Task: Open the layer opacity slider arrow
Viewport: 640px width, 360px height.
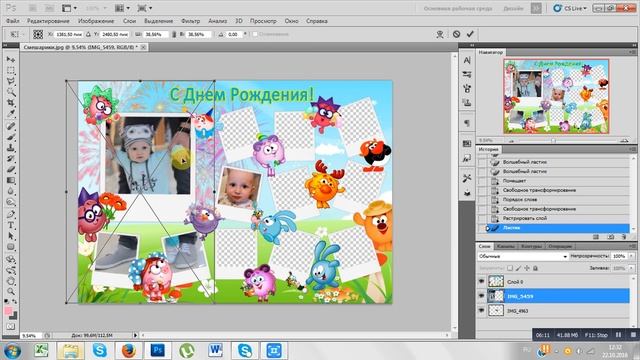Action: (x=631, y=256)
